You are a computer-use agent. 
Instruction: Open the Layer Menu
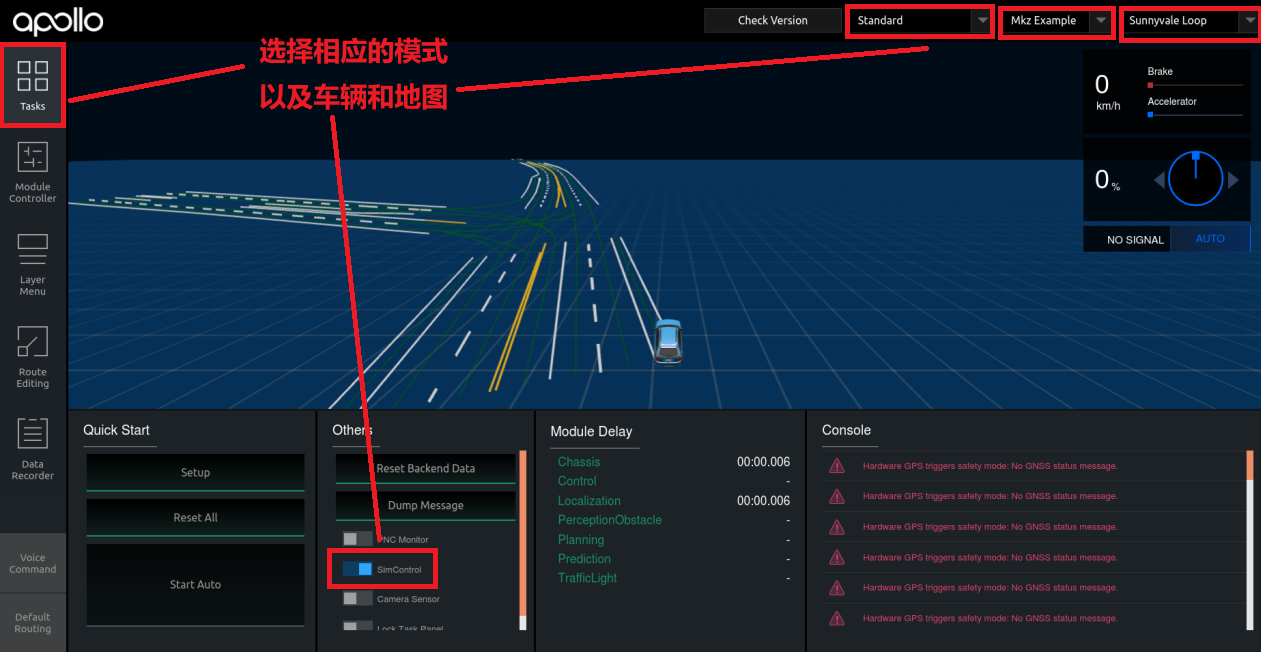click(33, 263)
